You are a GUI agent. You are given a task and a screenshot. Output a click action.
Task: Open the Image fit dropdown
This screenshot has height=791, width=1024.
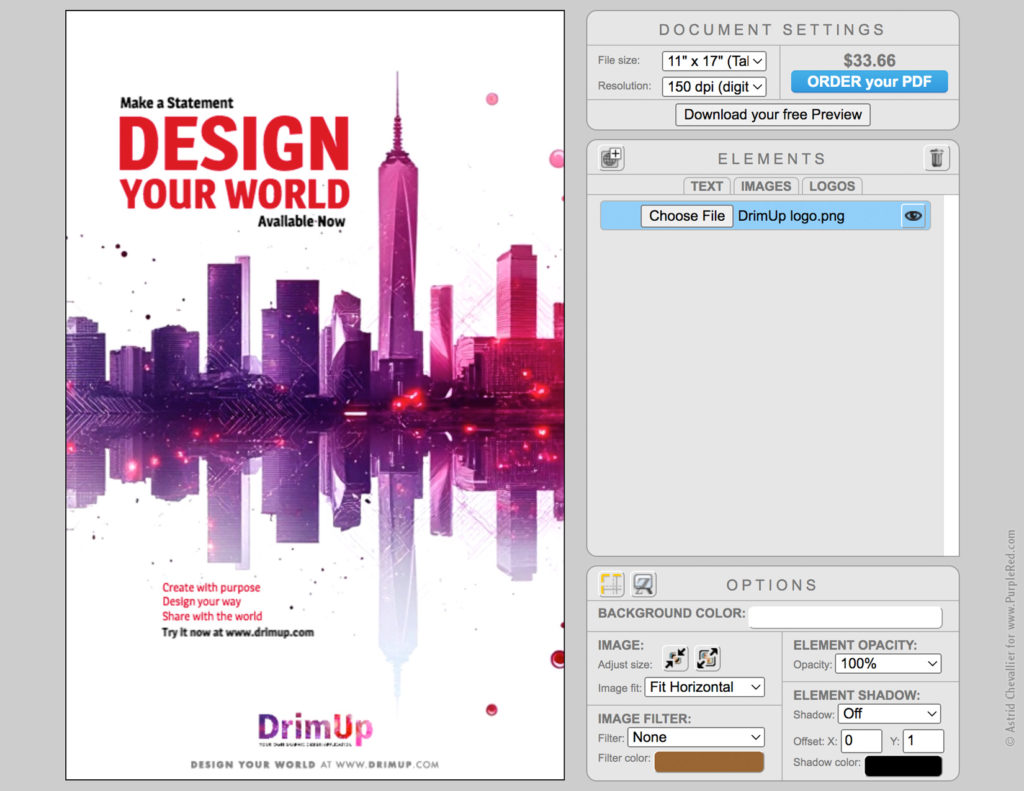click(x=705, y=687)
